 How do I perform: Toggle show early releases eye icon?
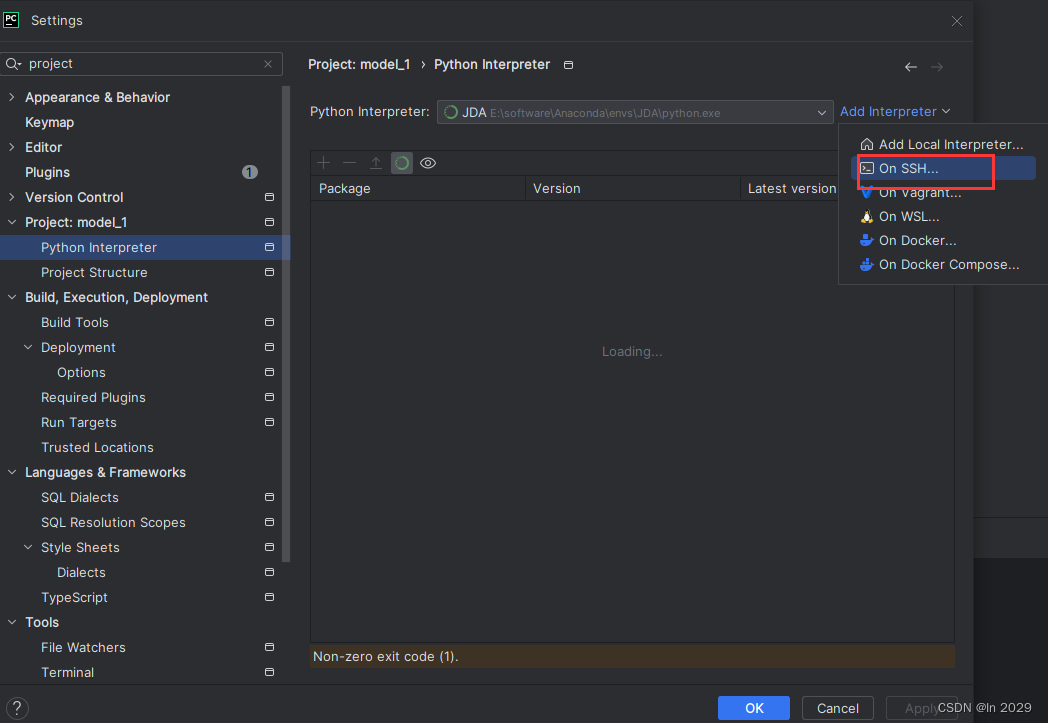point(428,163)
